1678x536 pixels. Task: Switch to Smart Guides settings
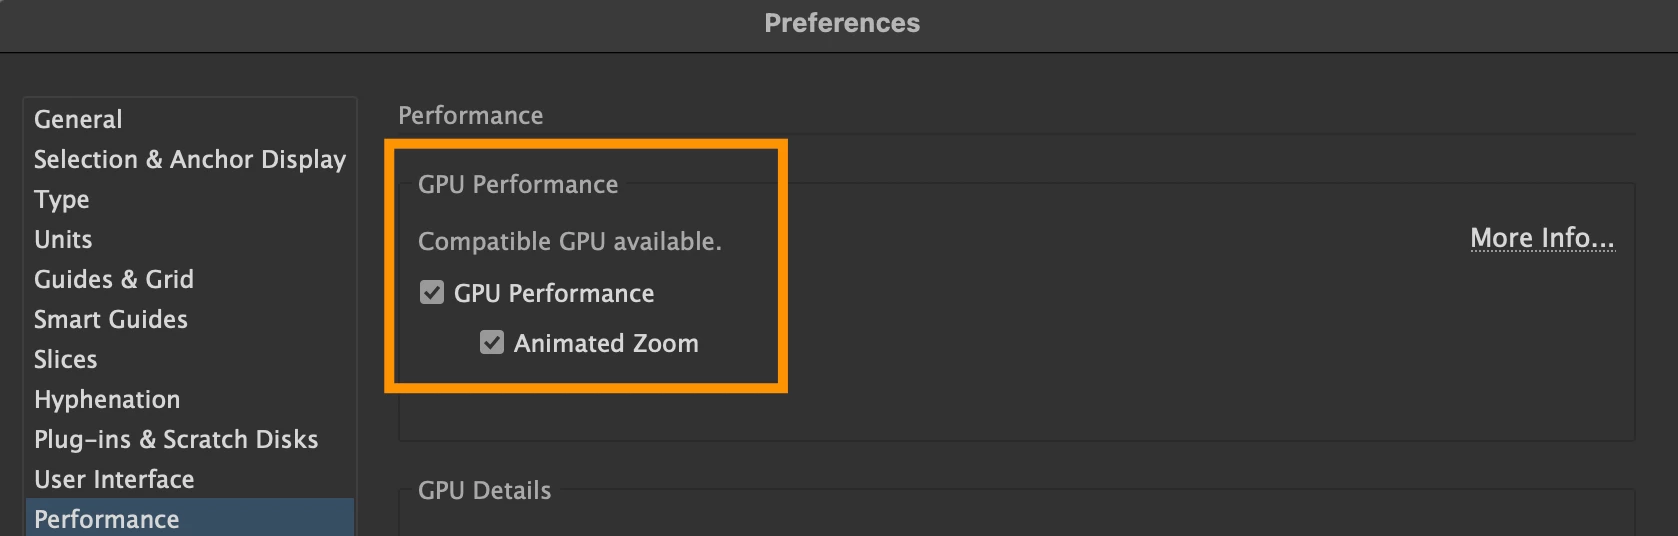pyautogui.click(x=111, y=319)
